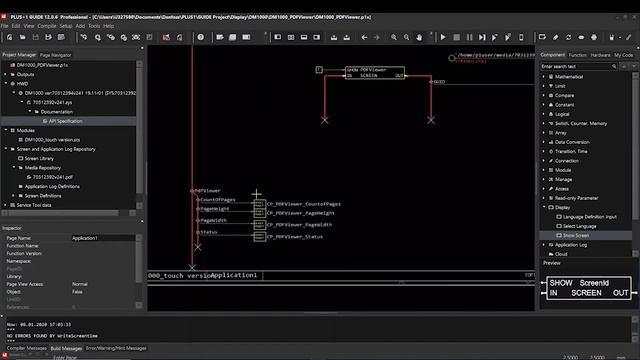Click CP_PDFViewer_CountofPages label on canvas
Screen dimensions: 640x360
coord(304,204)
